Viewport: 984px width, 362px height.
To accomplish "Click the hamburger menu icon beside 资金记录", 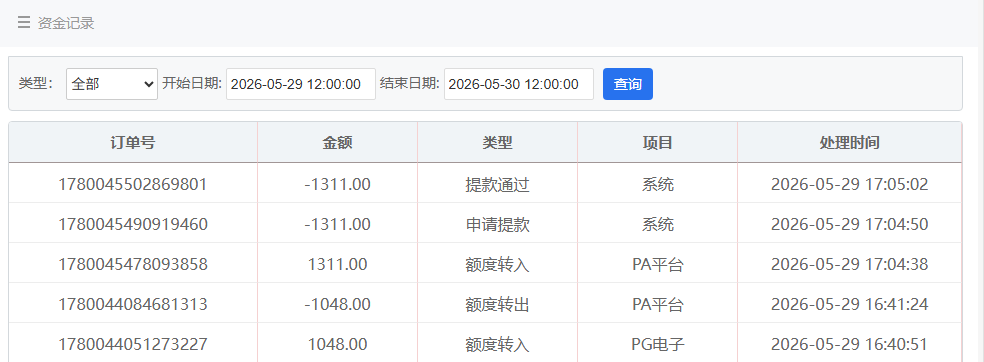I will (x=24, y=23).
